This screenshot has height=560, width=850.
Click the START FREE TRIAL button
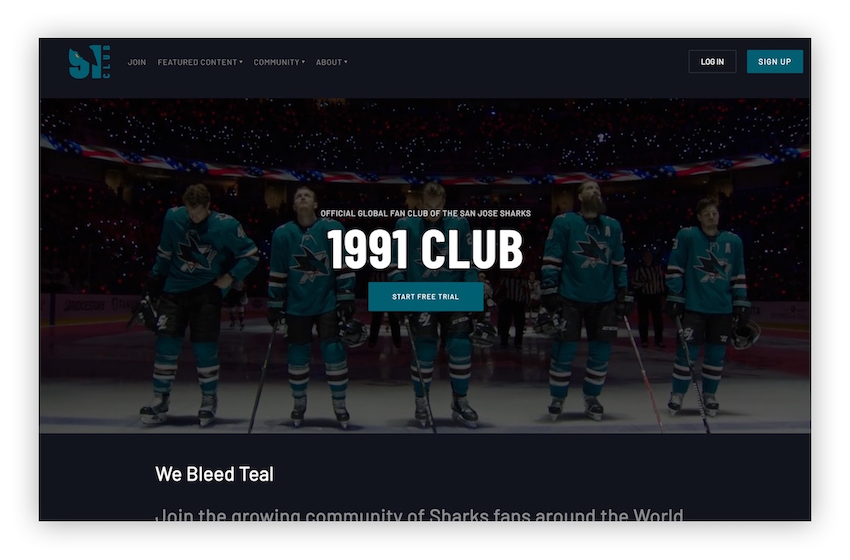pyautogui.click(x=426, y=297)
